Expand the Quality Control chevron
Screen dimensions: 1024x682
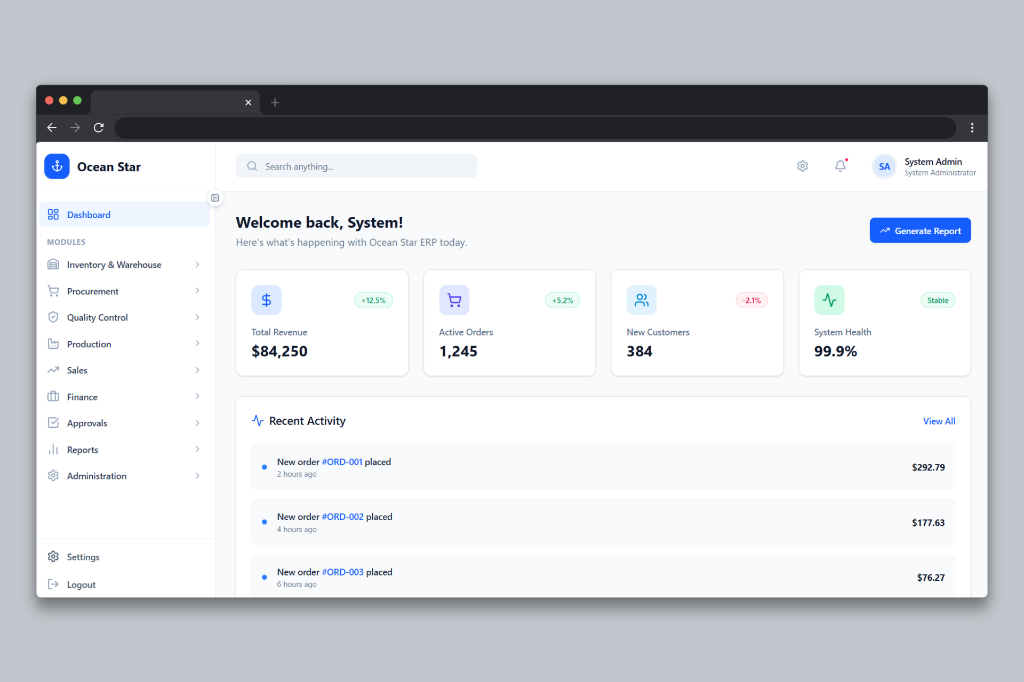tap(197, 317)
